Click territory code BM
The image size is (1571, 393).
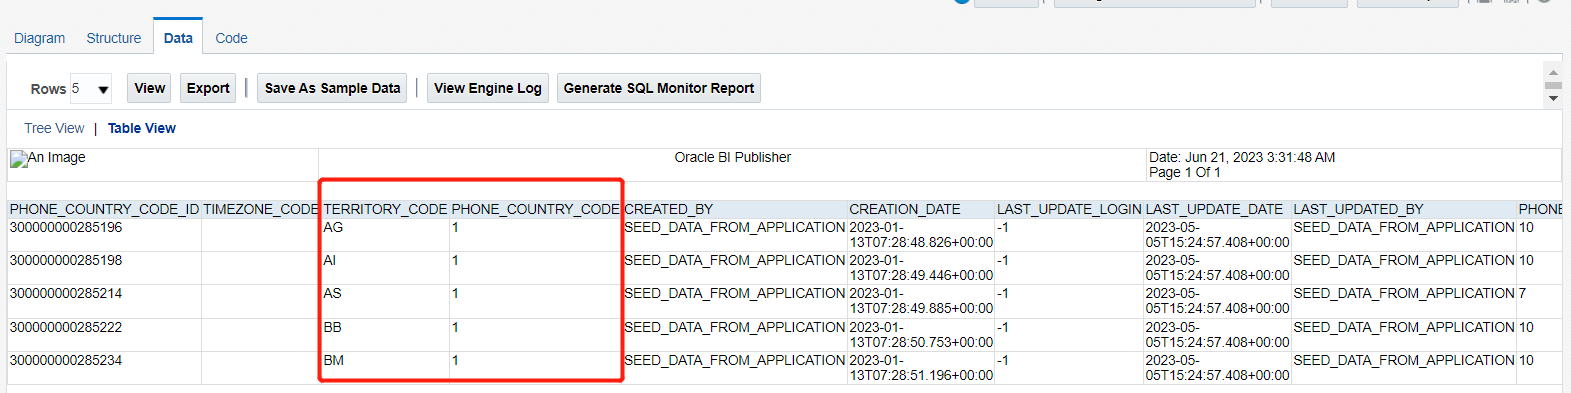(x=334, y=360)
